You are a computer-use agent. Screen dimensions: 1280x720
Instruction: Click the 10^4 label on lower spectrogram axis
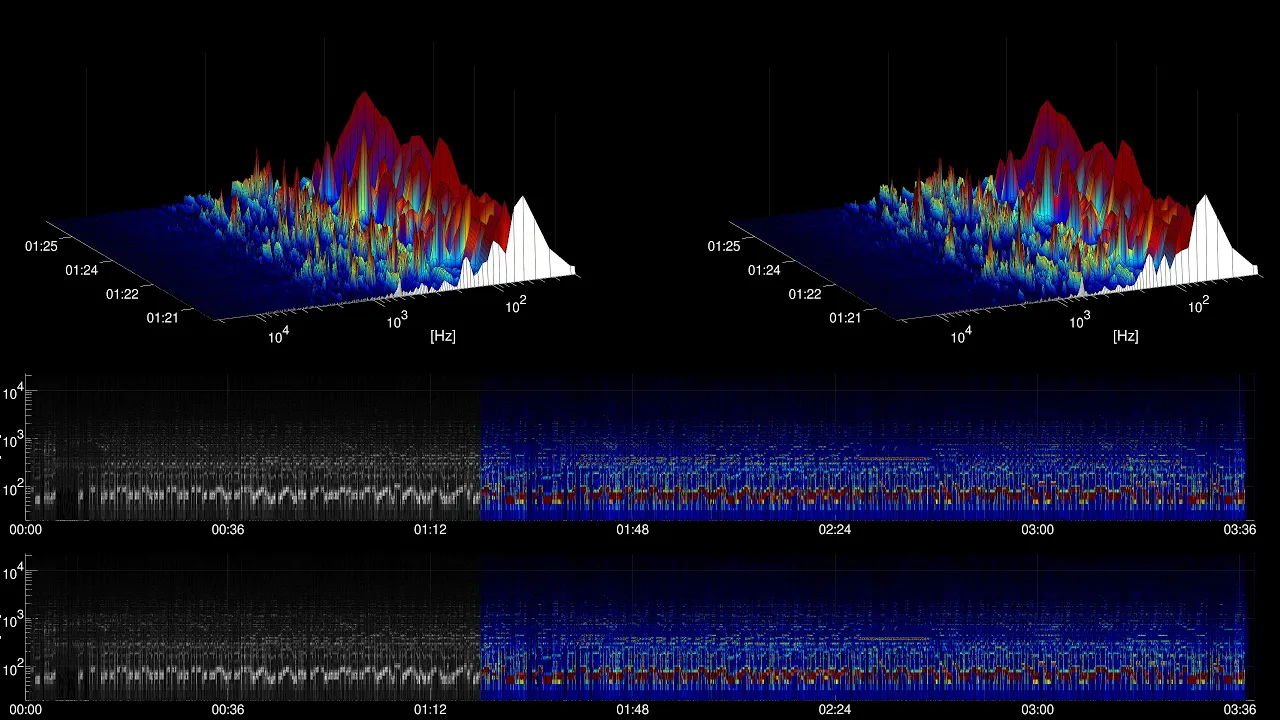pos(13,571)
